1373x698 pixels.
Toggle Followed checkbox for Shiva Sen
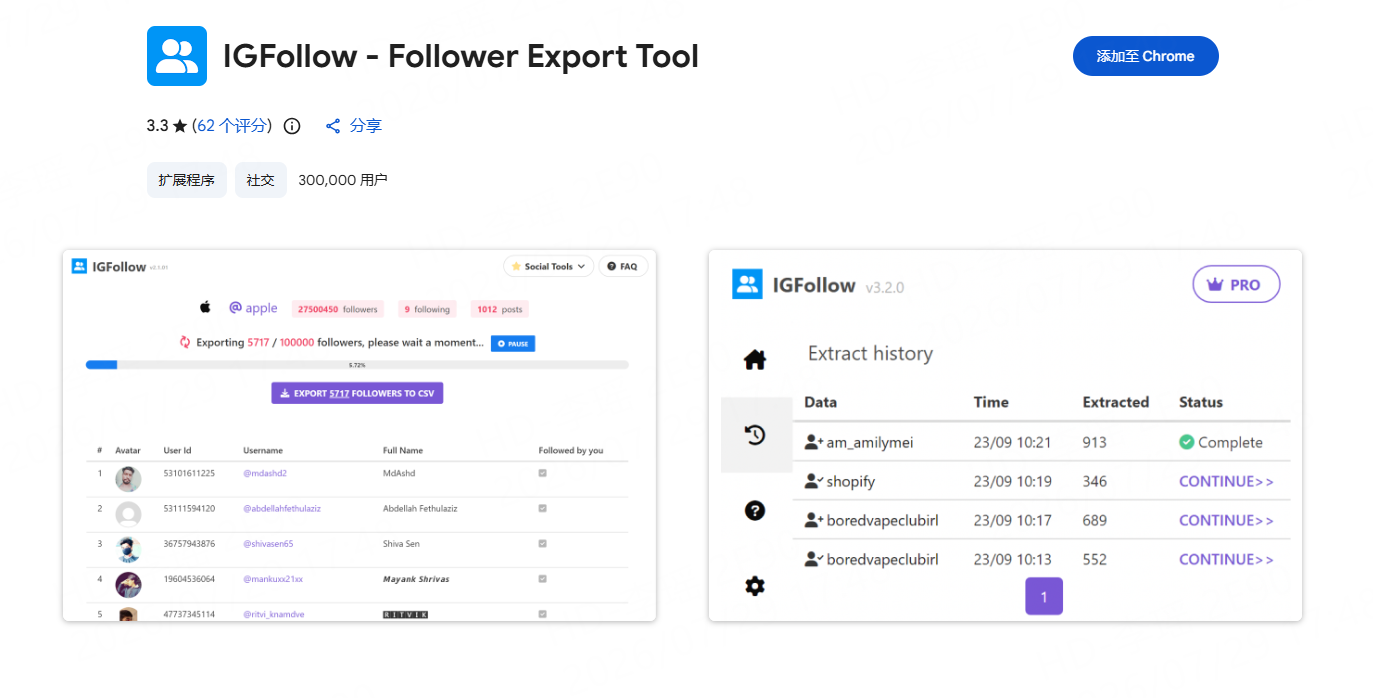tap(543, 543)
